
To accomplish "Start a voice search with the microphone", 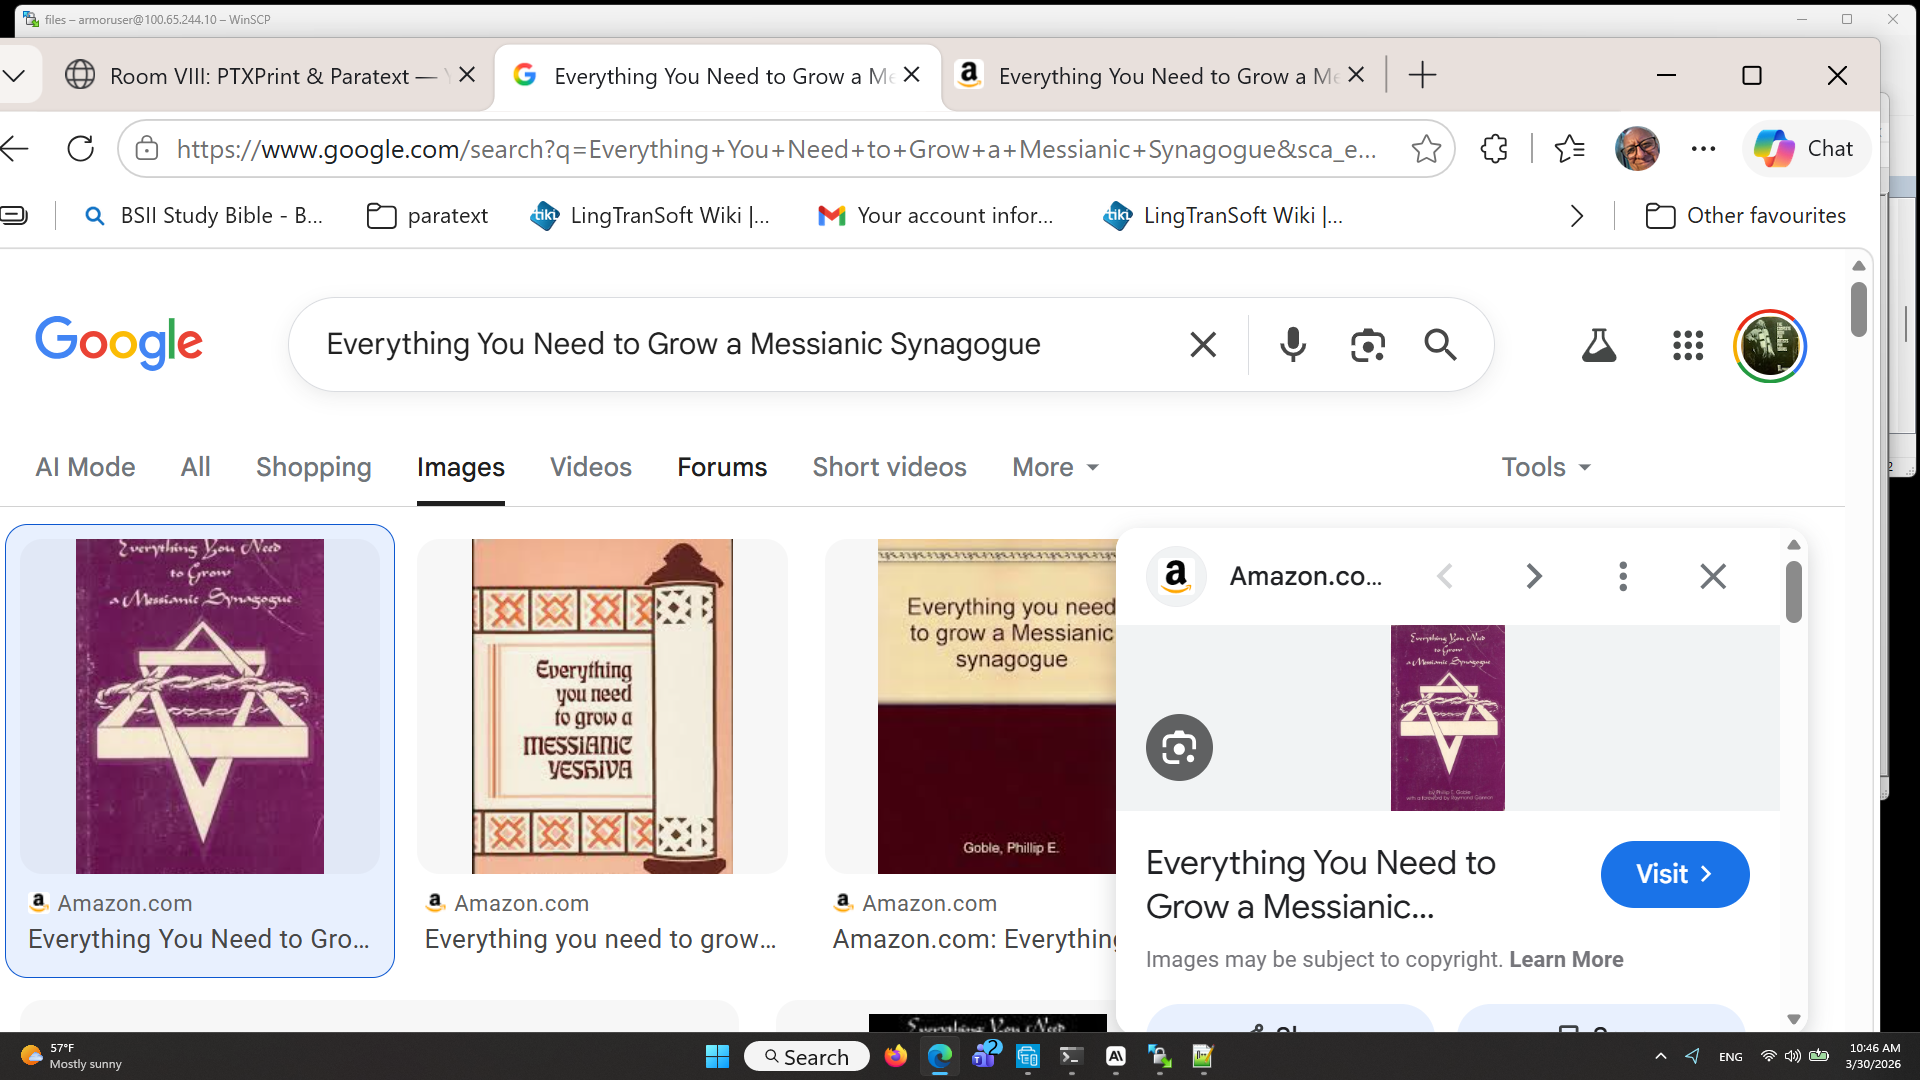I will [1292, 345].
